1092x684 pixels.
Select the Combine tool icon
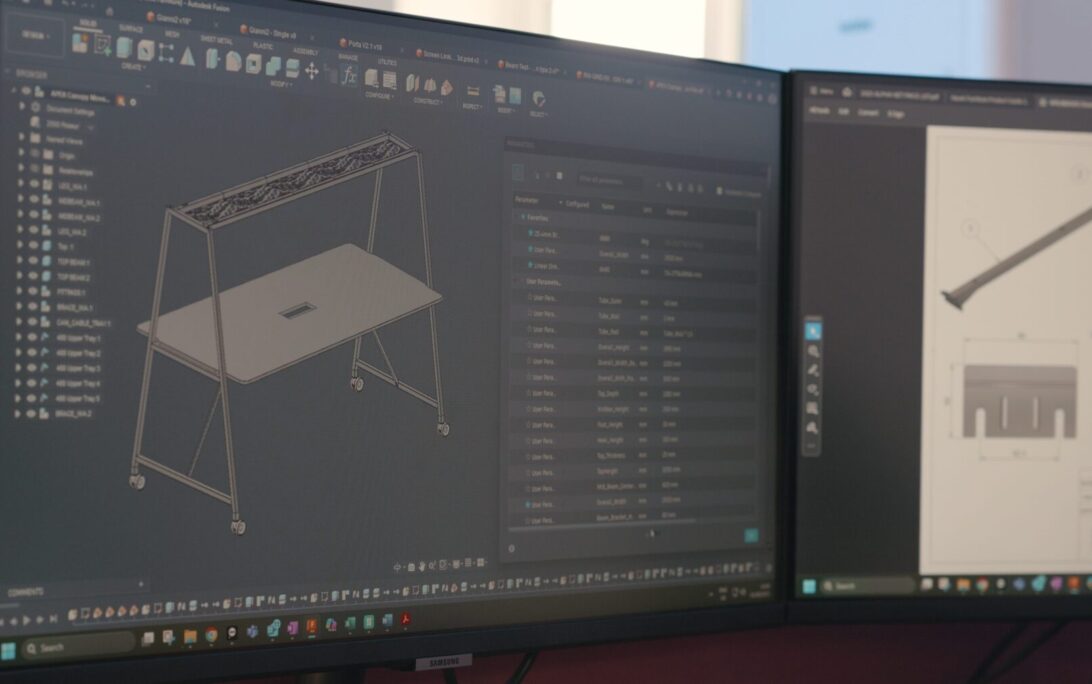(x=273, y=66)
